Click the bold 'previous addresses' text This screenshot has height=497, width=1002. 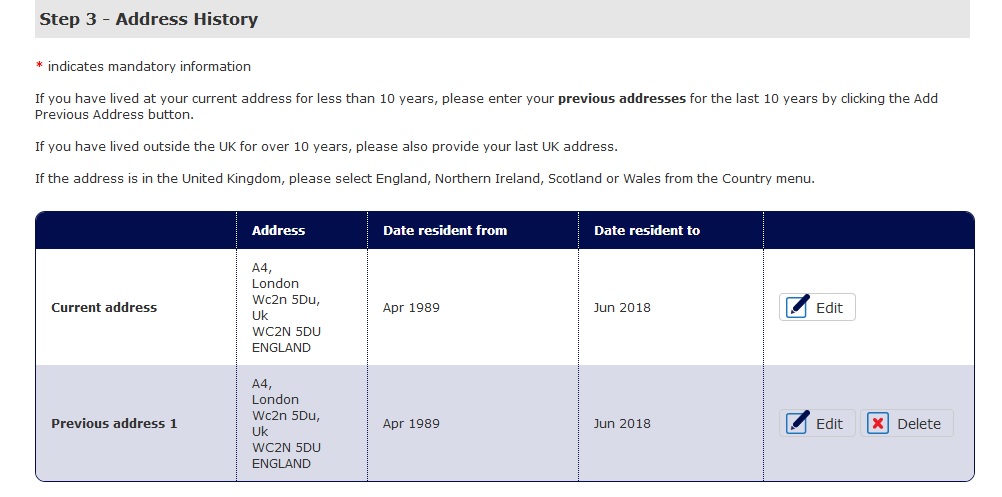621,99
